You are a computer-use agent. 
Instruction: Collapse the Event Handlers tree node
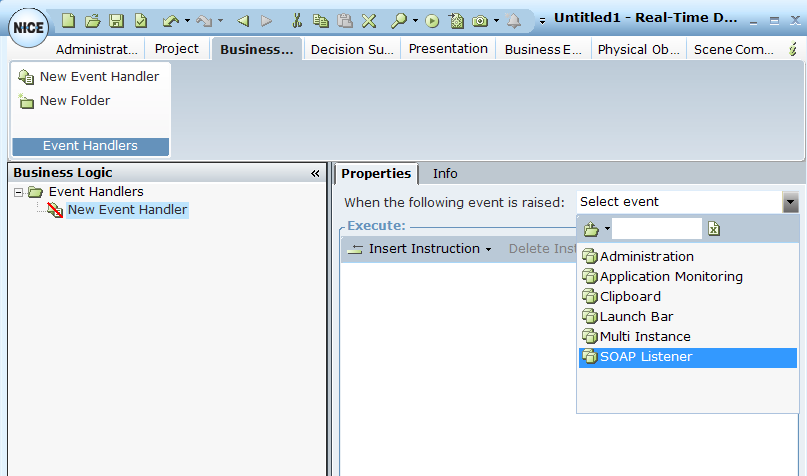(x=18, y=192)
